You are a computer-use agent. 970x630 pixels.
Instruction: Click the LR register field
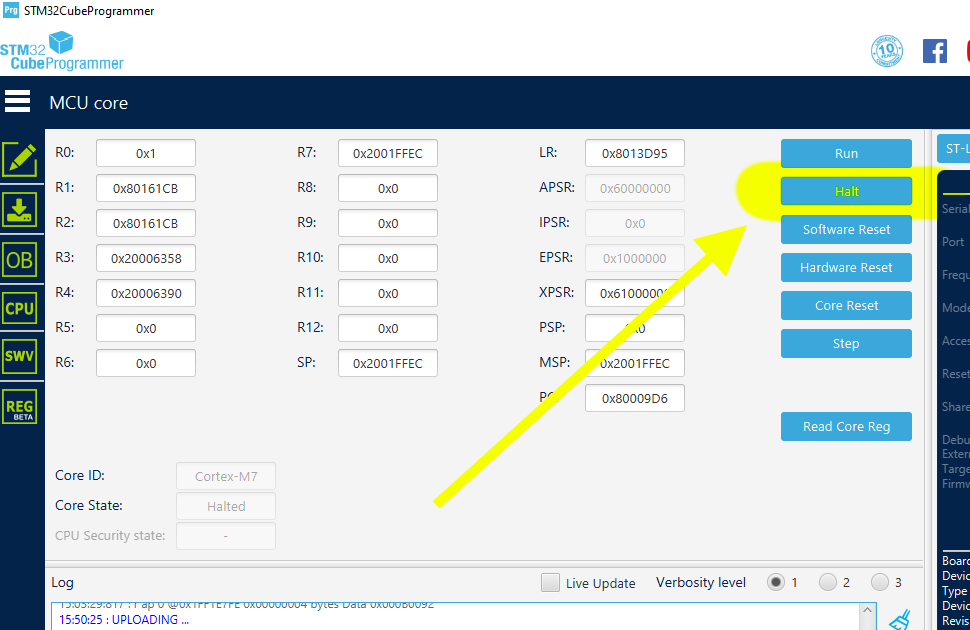[635, 153]
